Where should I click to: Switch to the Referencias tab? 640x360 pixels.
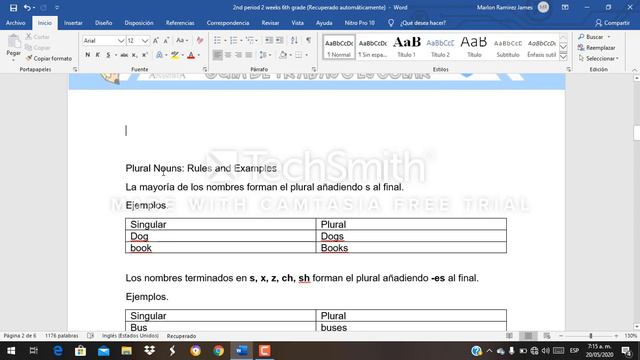[x=180, y=23]
